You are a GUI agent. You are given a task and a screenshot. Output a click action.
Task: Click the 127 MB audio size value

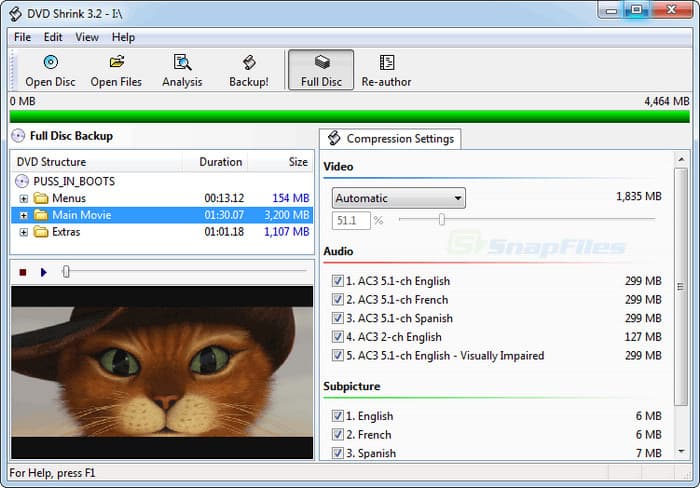[643, 337]
